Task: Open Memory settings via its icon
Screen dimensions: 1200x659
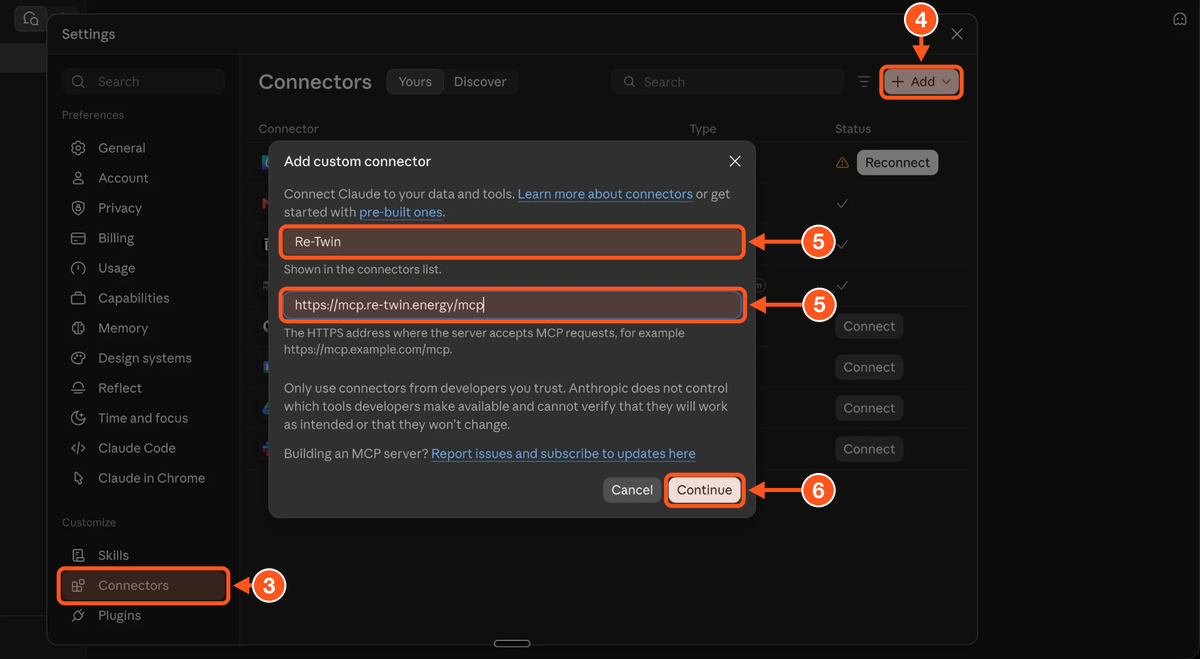Action: pos(78,328)
